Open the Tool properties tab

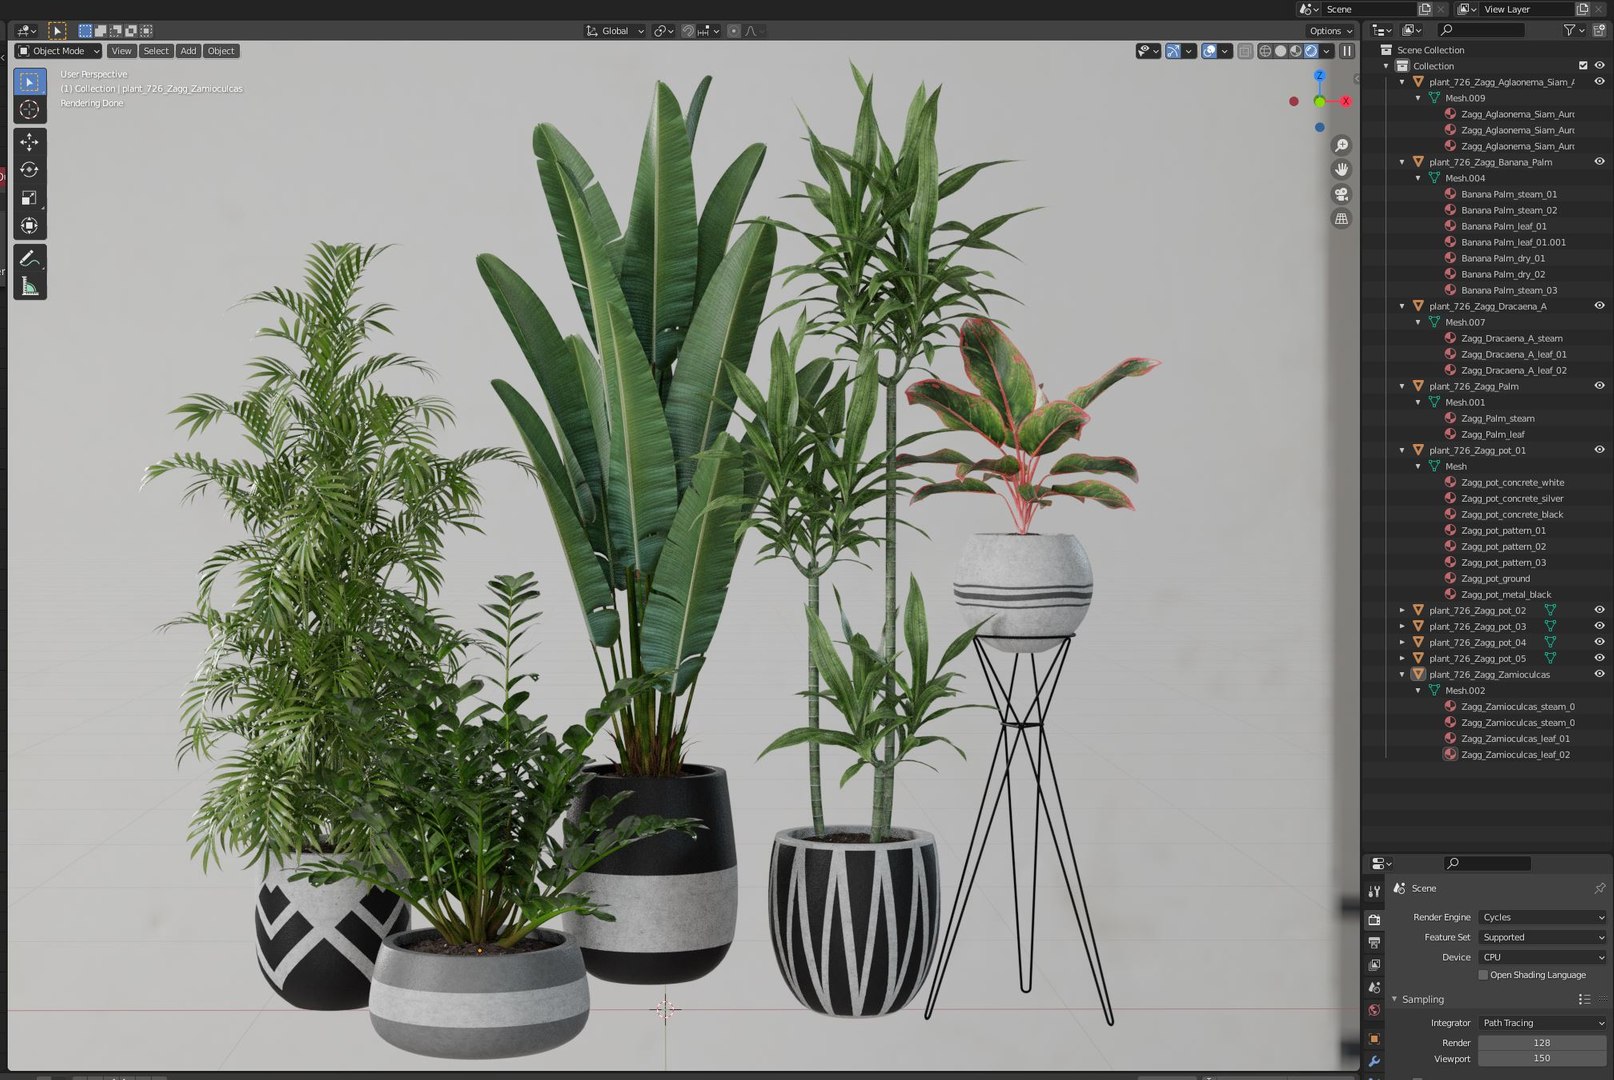pos(1374,891)
